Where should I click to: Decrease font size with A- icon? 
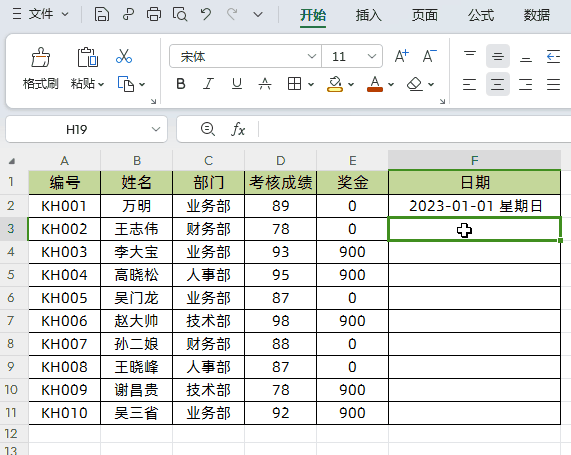coord(430,56)
